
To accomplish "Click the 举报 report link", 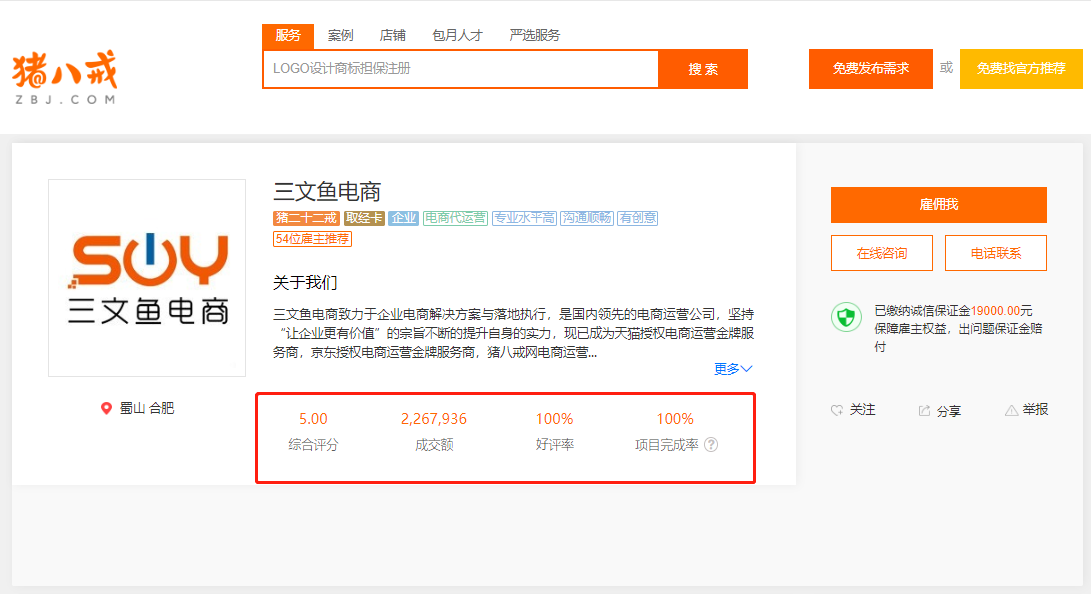I will coord(1035,410).
